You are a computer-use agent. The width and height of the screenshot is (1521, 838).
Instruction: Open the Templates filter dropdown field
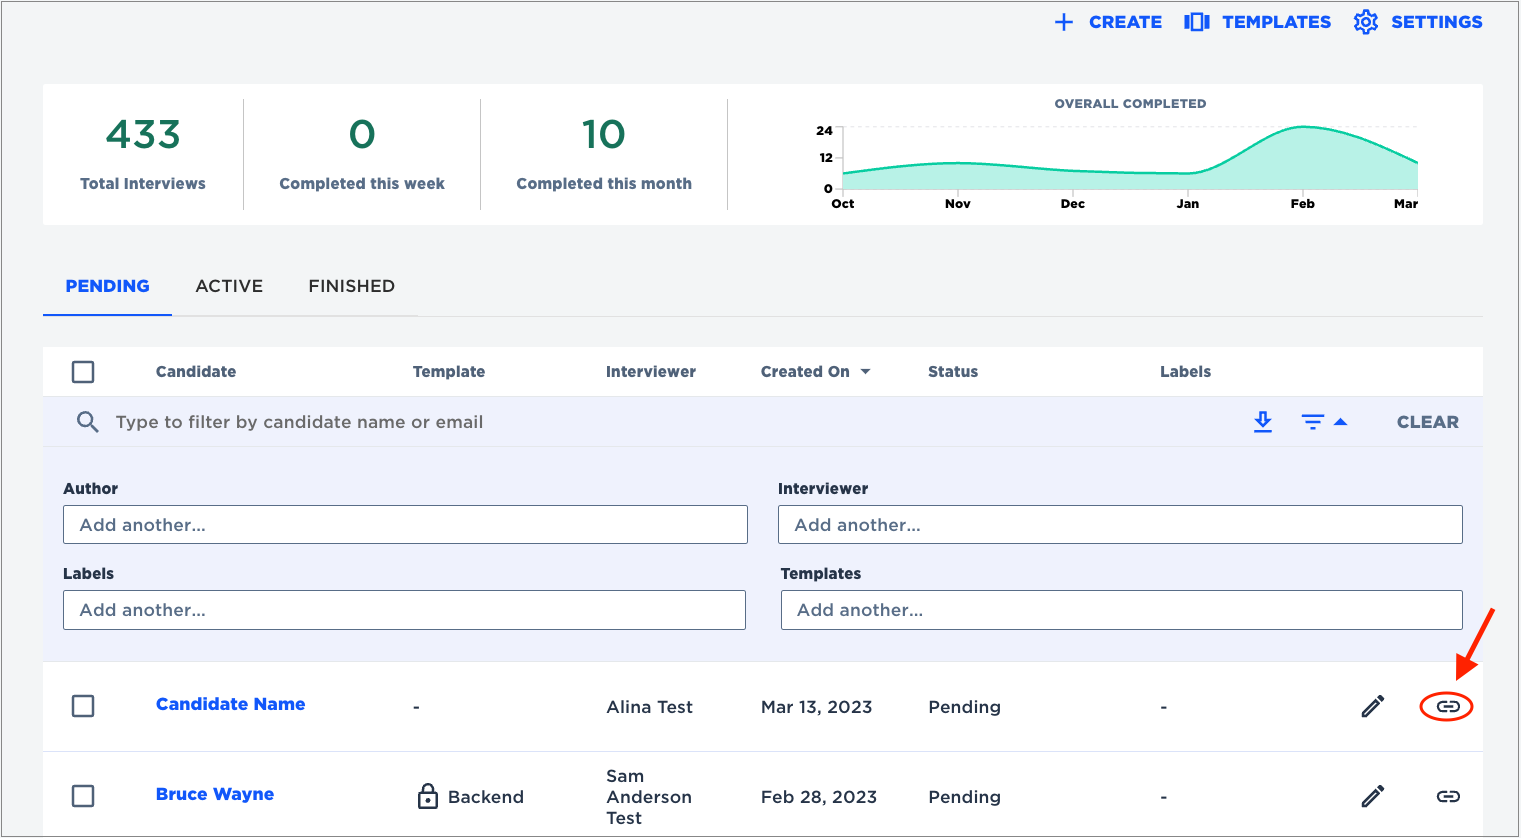(1121, 610)
